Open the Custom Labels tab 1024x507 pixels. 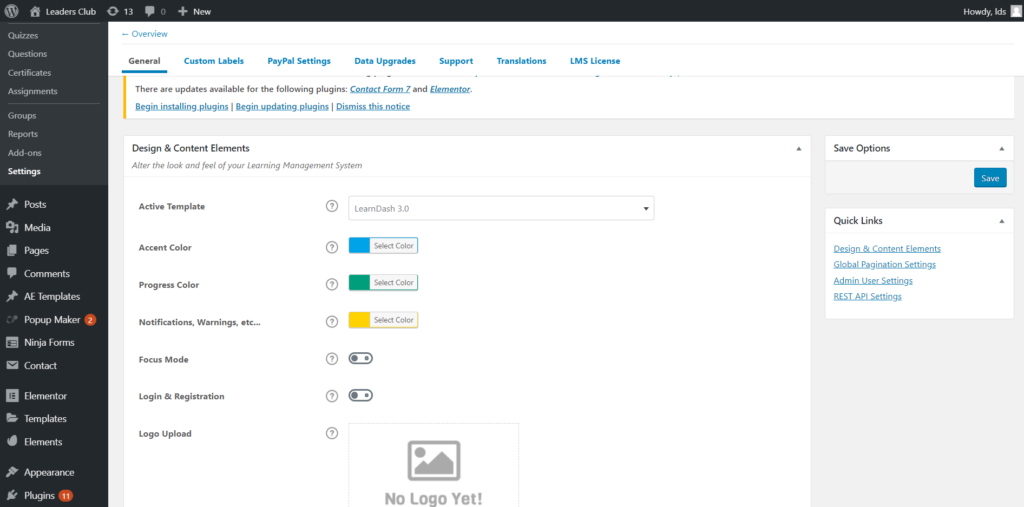[213, 61]
